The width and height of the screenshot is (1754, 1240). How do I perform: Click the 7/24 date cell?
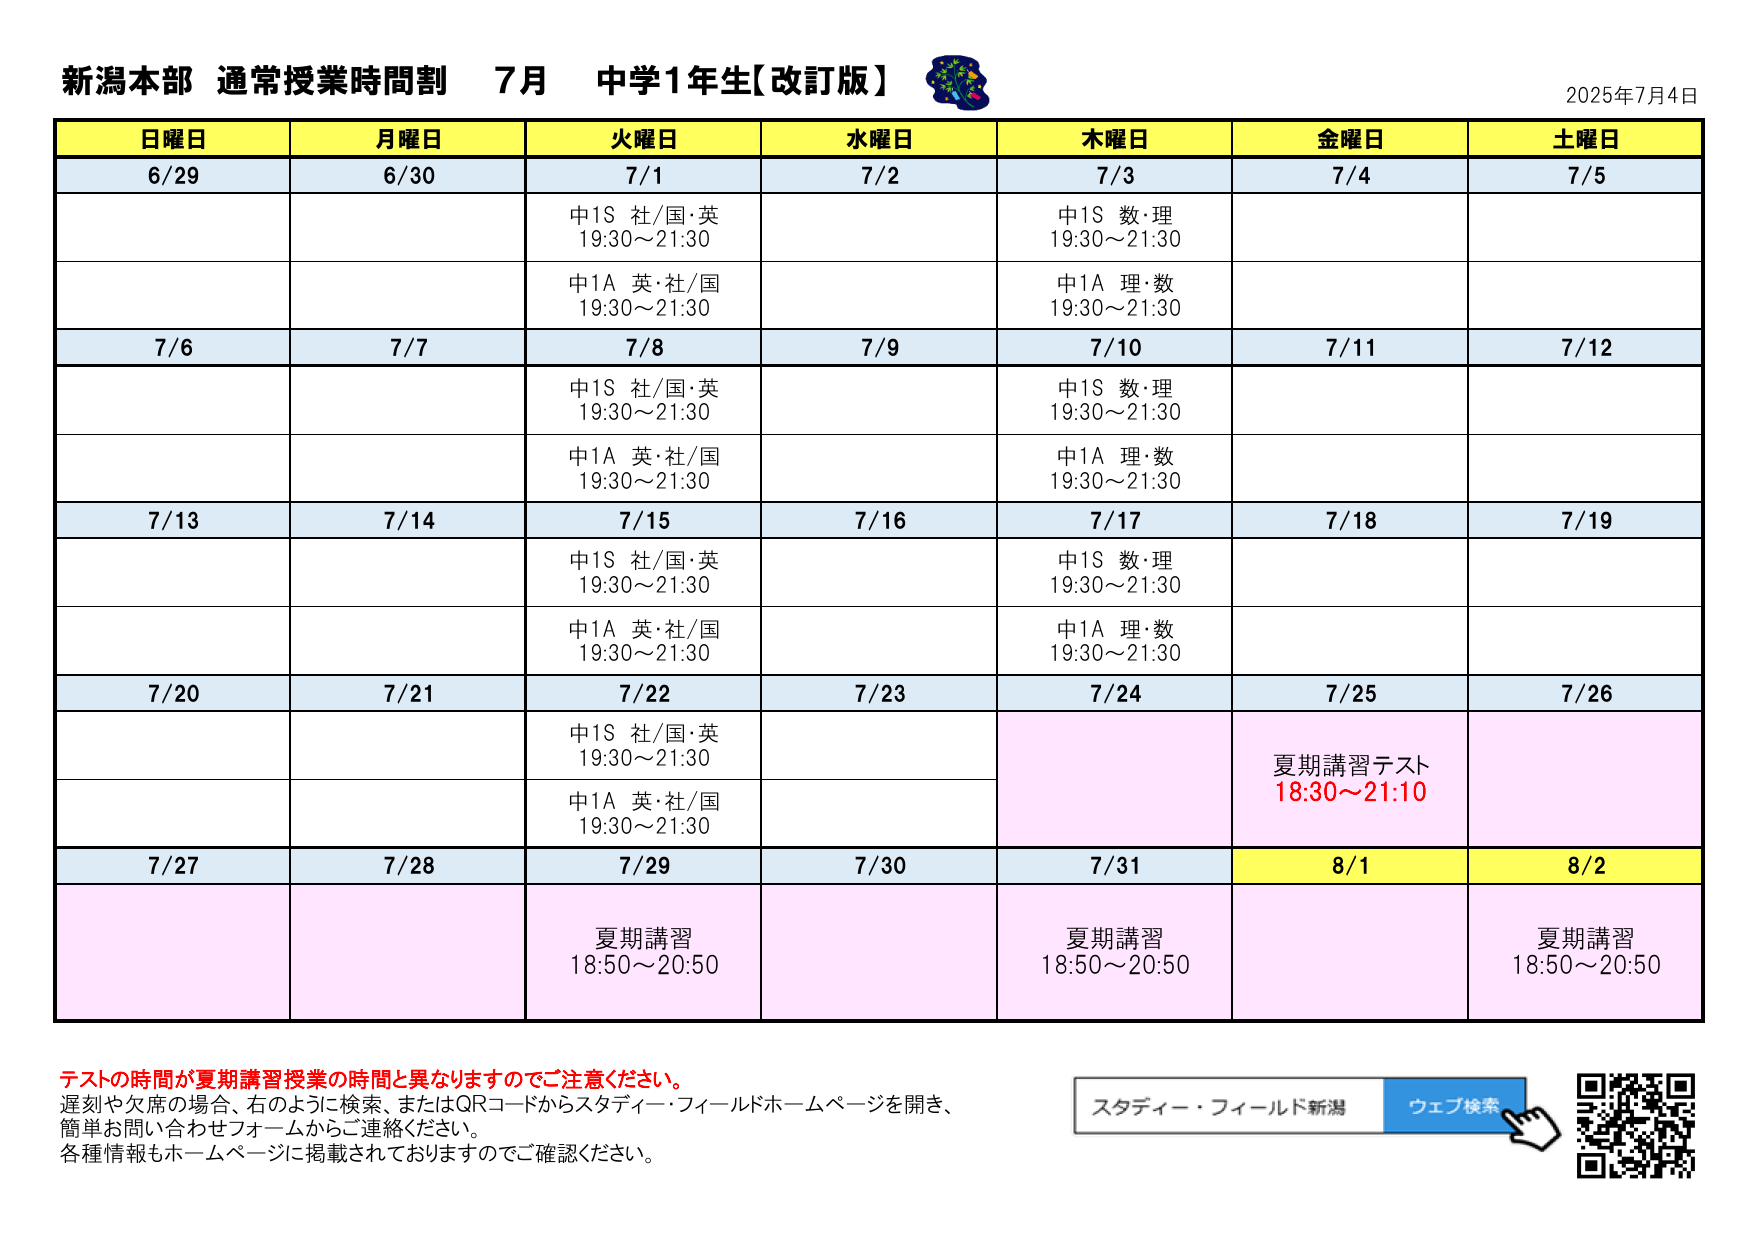(x=1115, y=694)
